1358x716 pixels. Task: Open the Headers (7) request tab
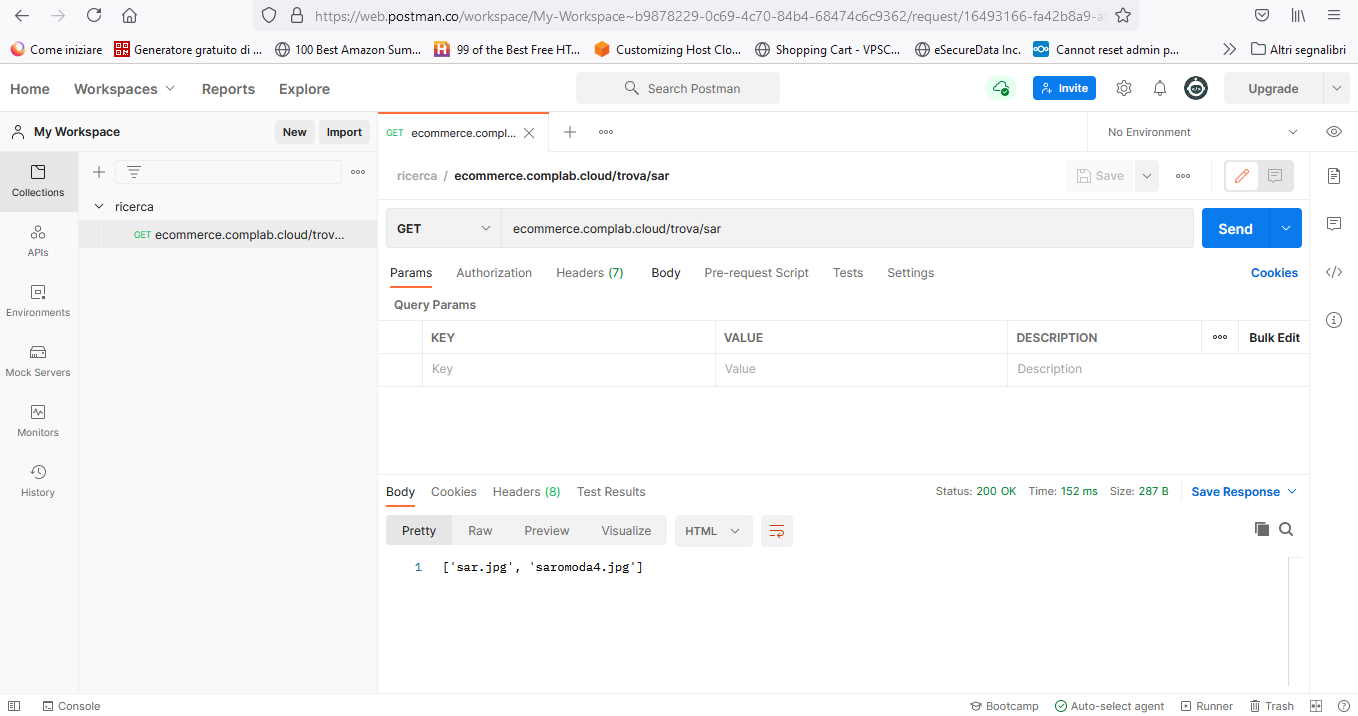click(589, 272)
